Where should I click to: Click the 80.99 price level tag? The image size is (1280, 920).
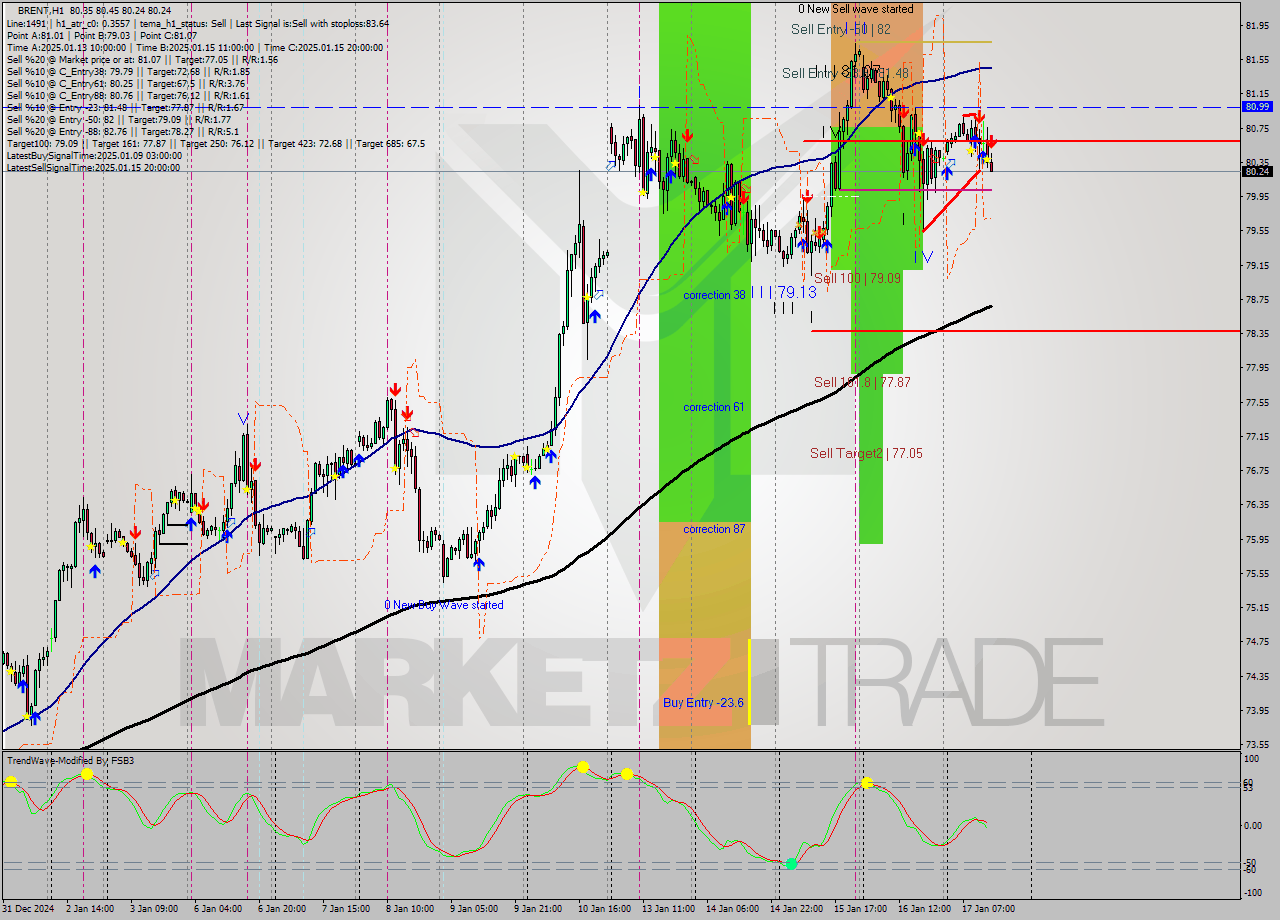(1257, 106)
